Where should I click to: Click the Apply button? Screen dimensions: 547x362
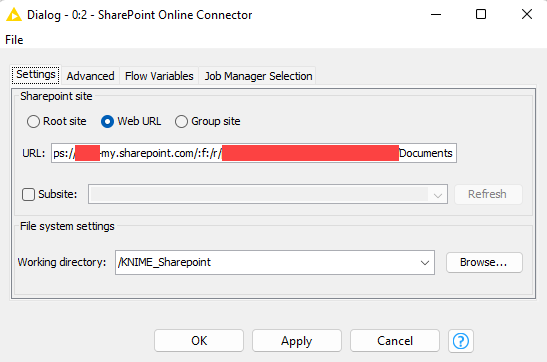297,341
